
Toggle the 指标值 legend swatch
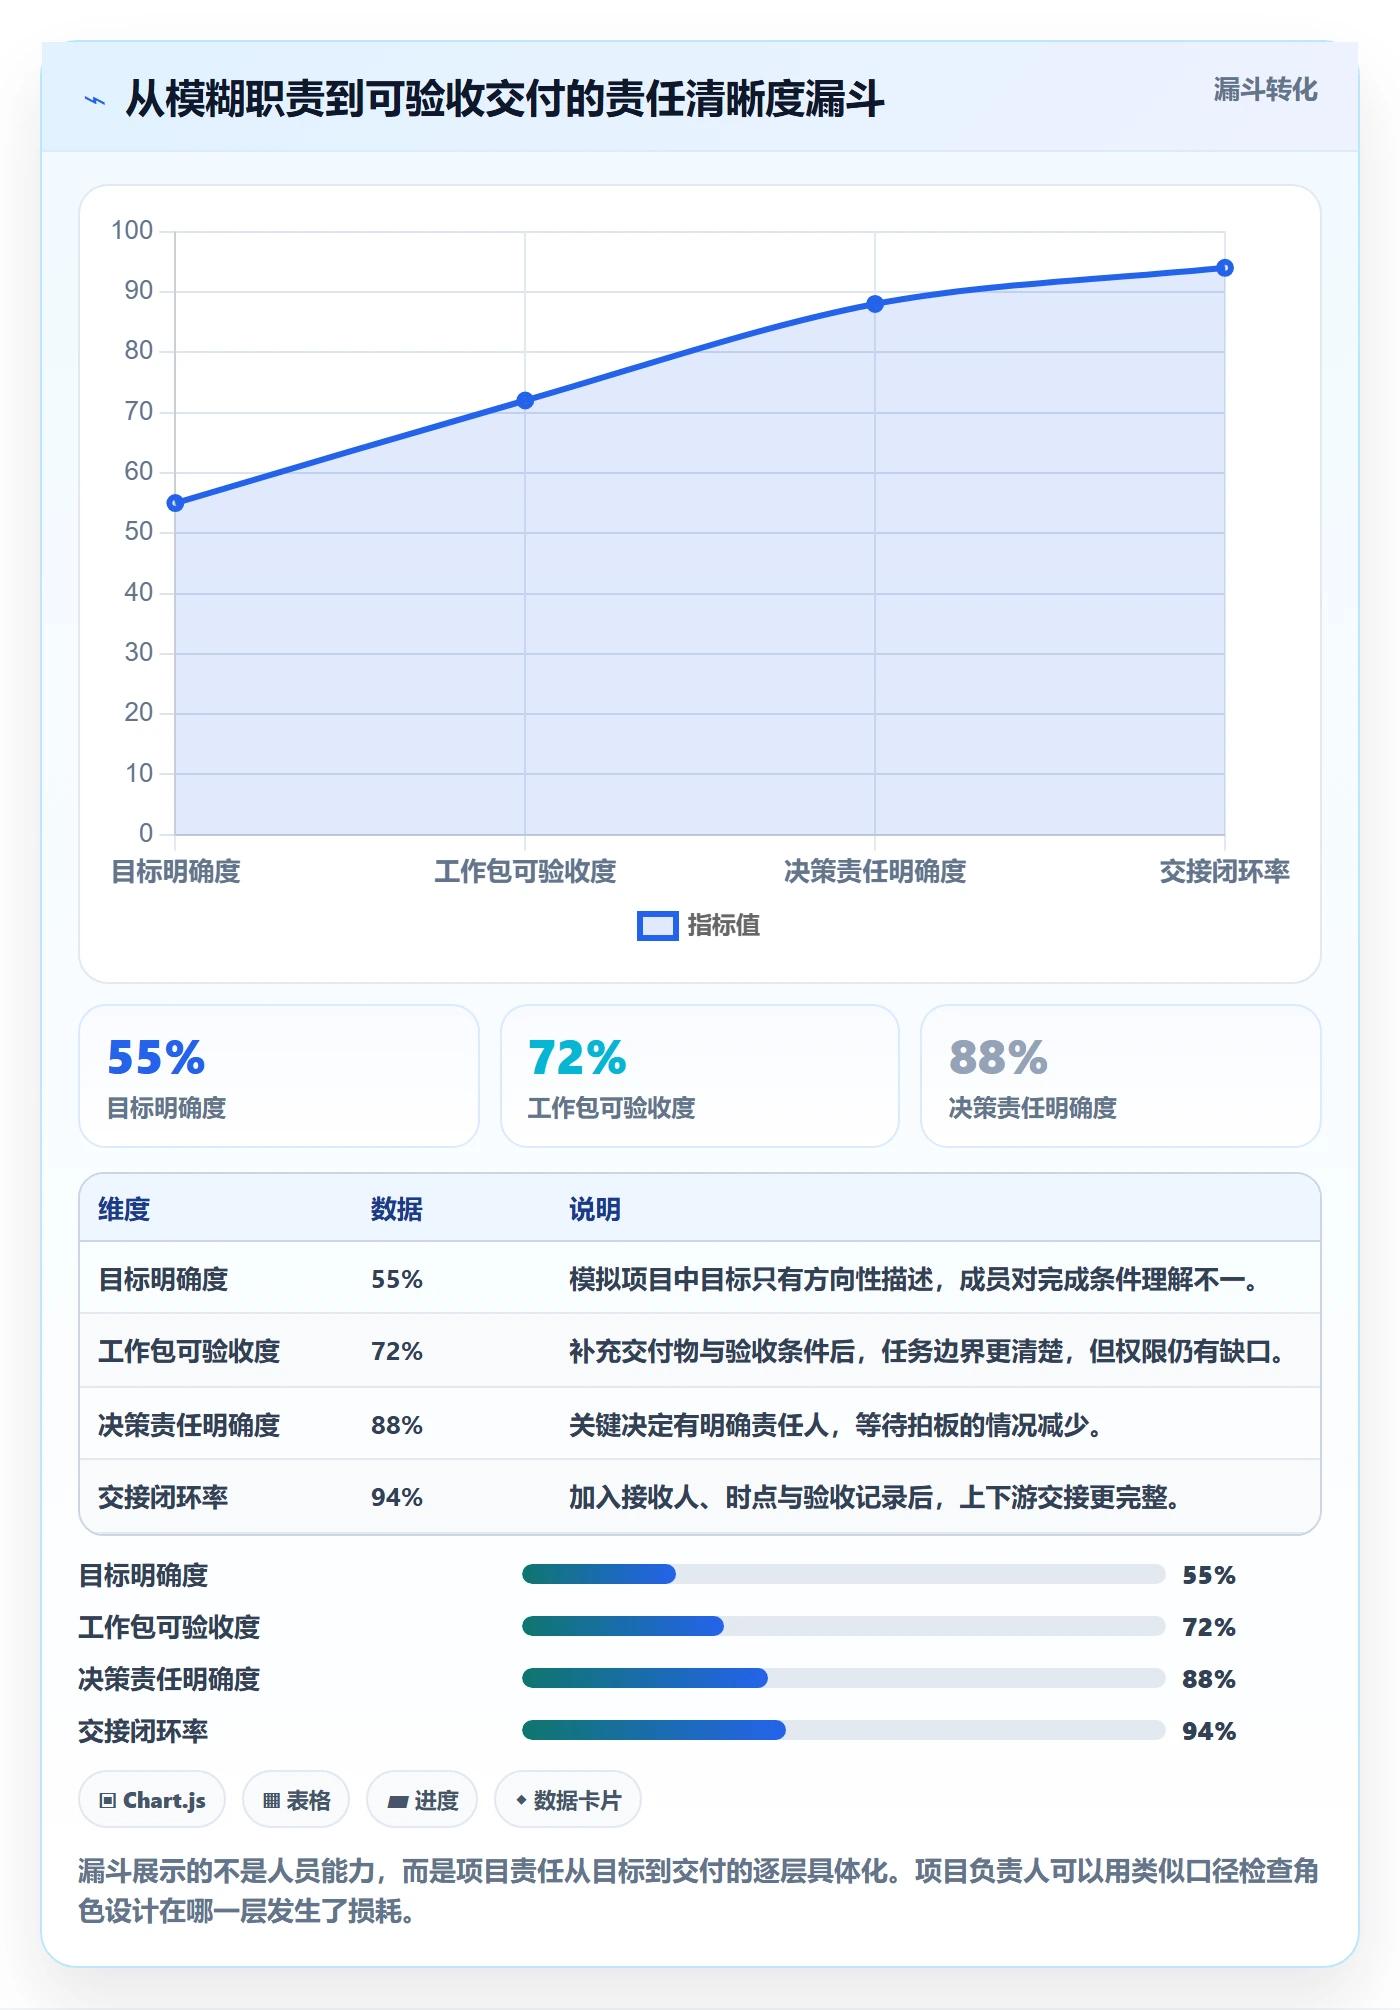[658, 926]
